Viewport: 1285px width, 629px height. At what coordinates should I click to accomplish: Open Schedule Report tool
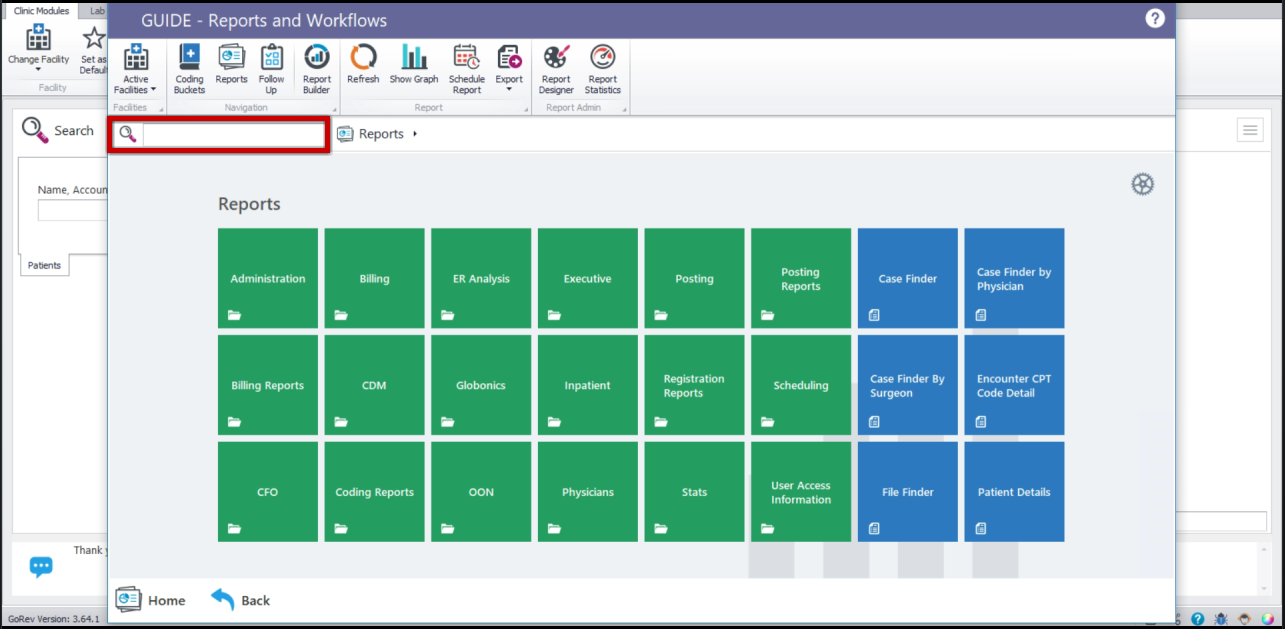click(466, 69)
